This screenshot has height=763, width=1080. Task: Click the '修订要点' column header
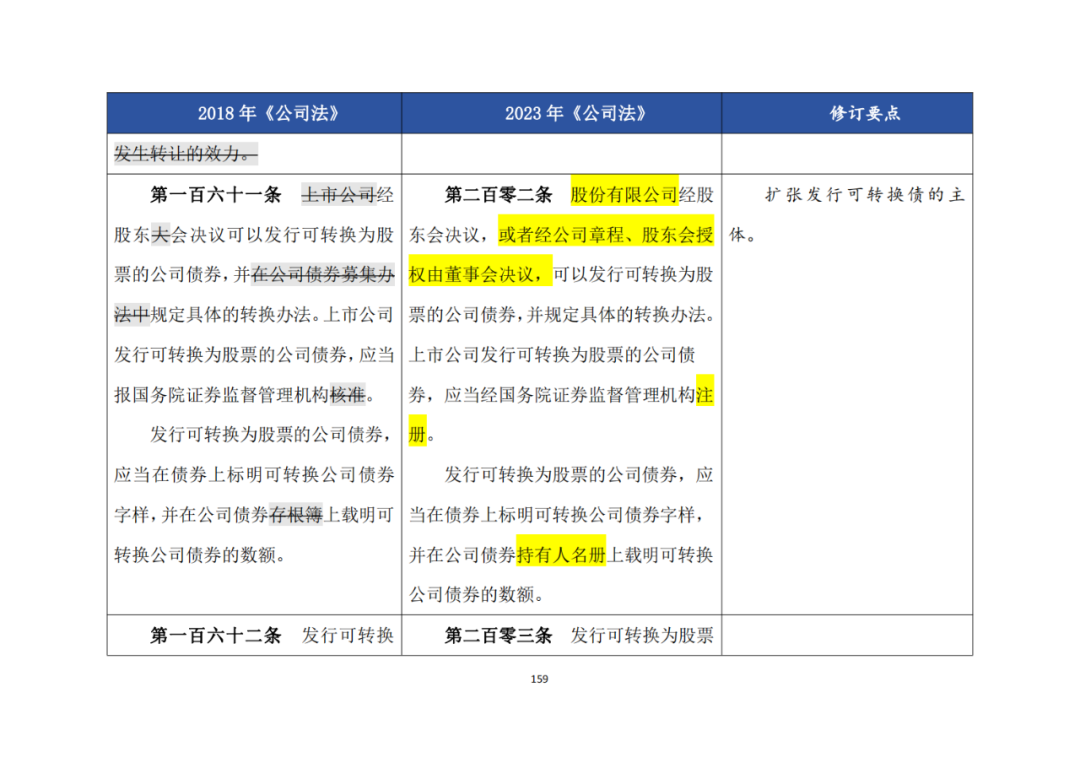(x=864, y=114)
